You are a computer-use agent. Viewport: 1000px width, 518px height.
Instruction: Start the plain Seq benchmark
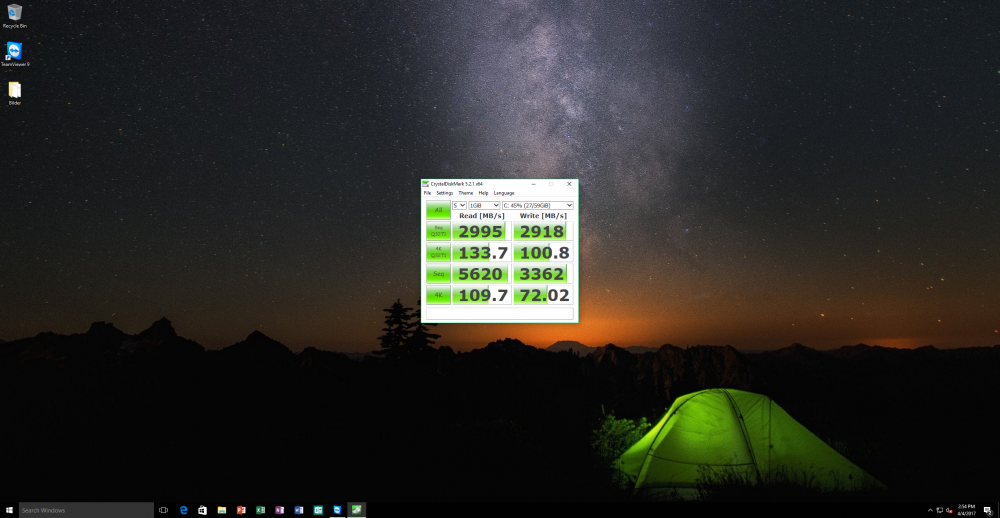(x=438, y=274)
